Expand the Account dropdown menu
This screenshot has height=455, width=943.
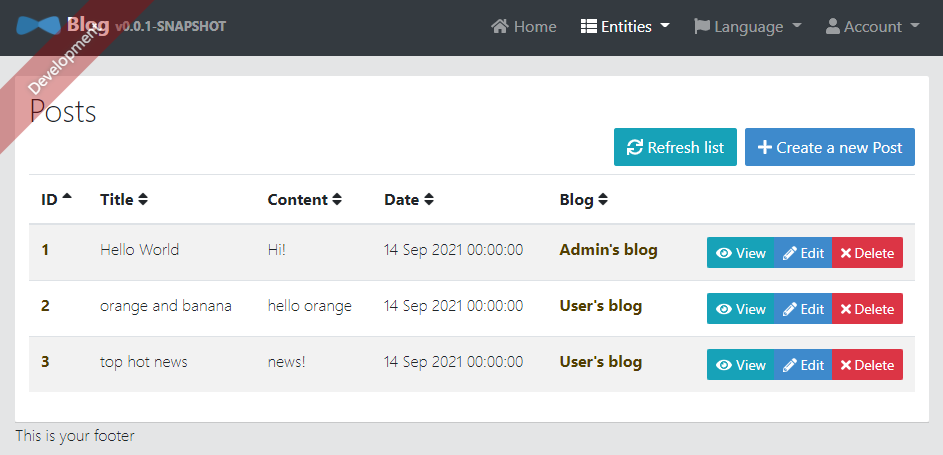click(873, 26)
